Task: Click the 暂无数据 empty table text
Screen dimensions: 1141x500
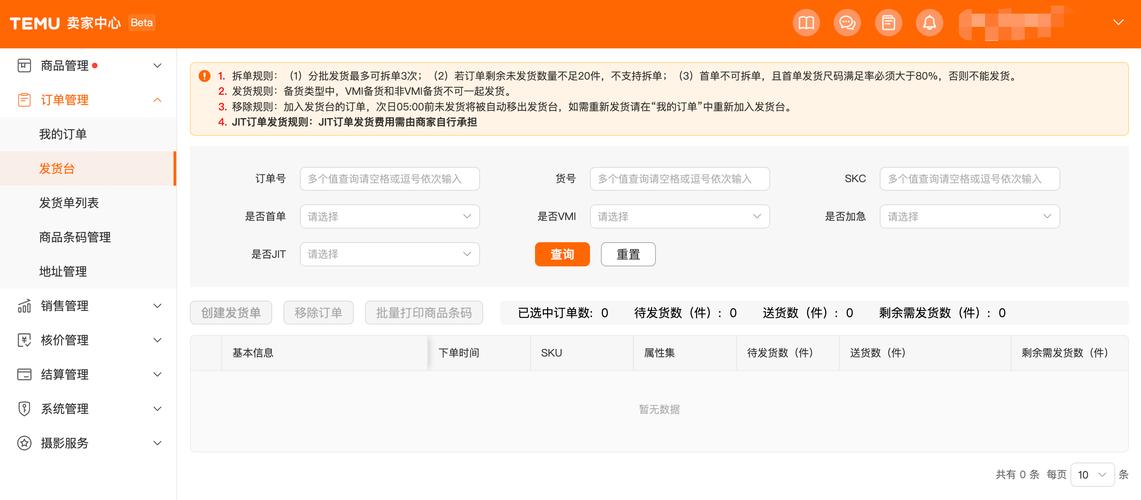Action: (x=659, y=409)
